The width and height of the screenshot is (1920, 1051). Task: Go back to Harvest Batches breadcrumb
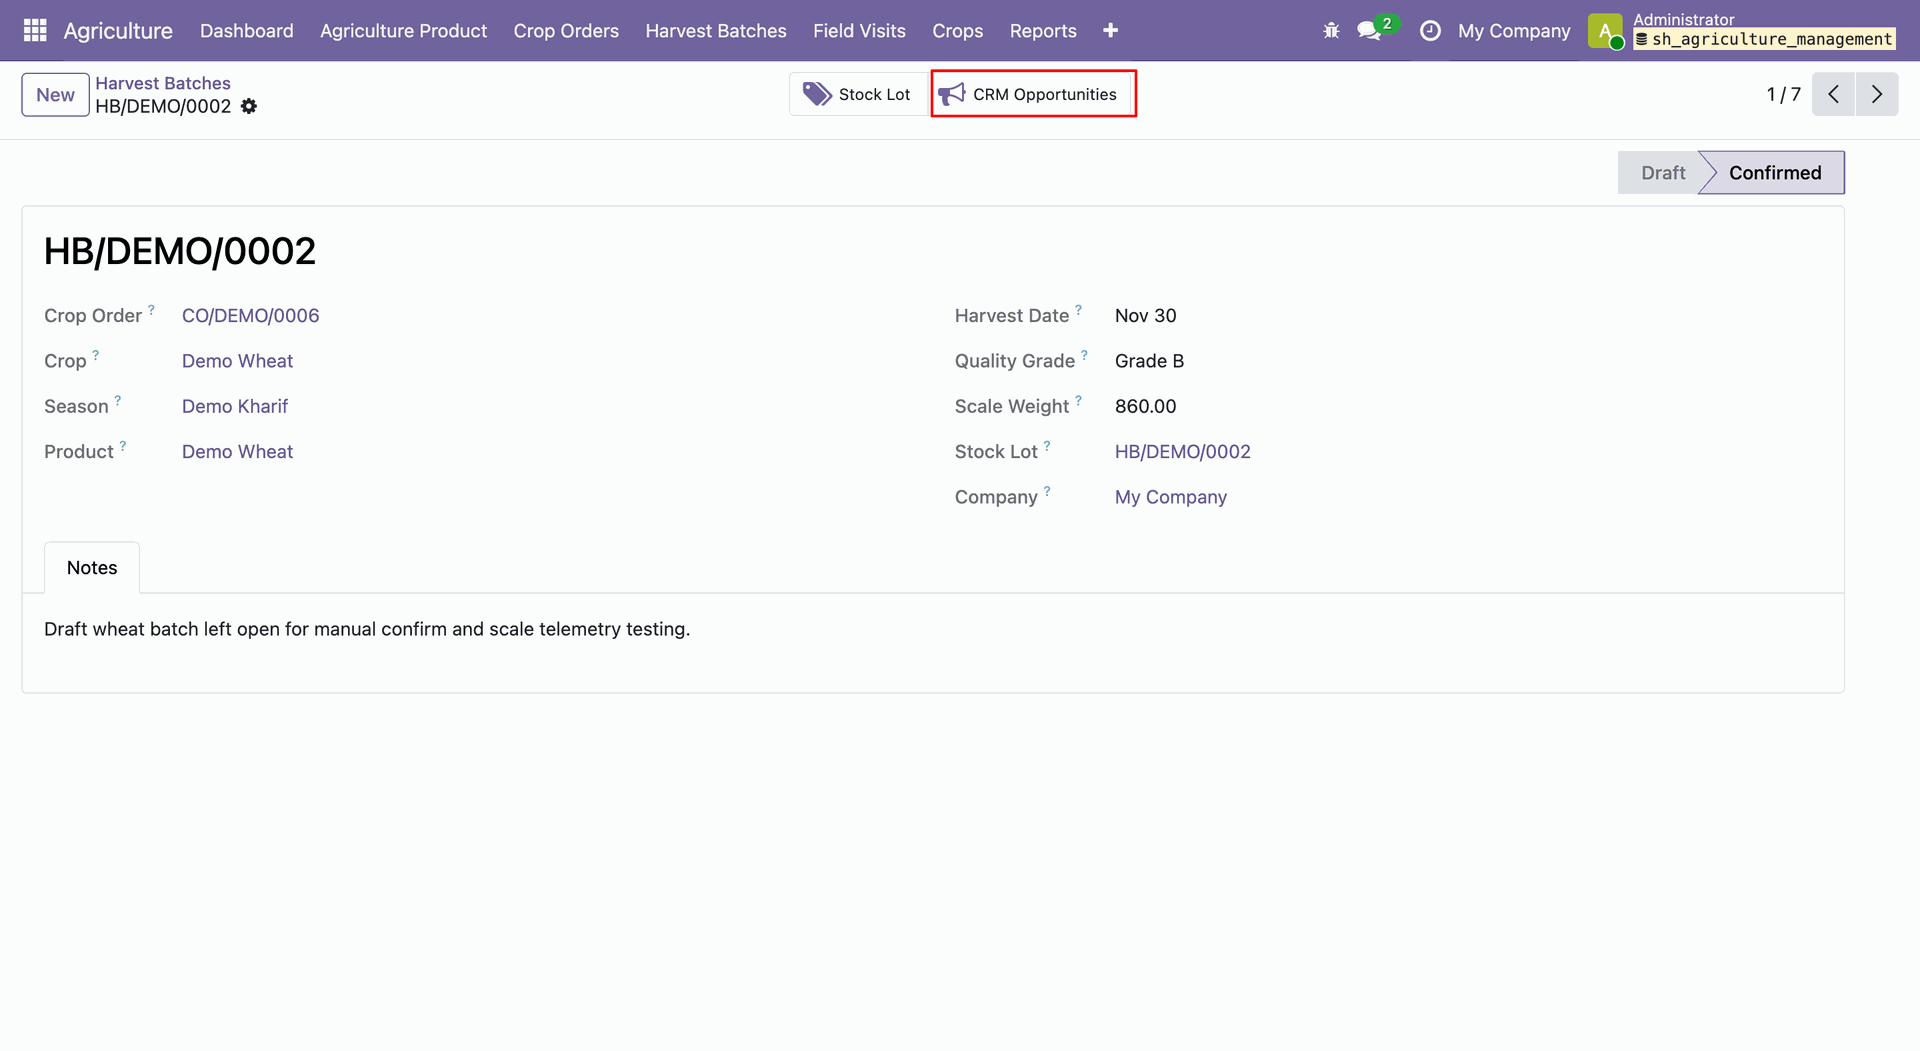point(163,83)
